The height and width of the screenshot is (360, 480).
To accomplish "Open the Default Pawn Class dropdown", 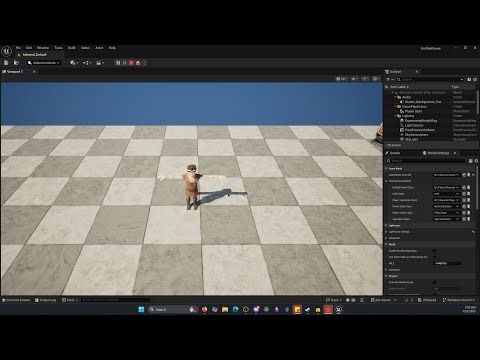I will (x=447, y=187).
